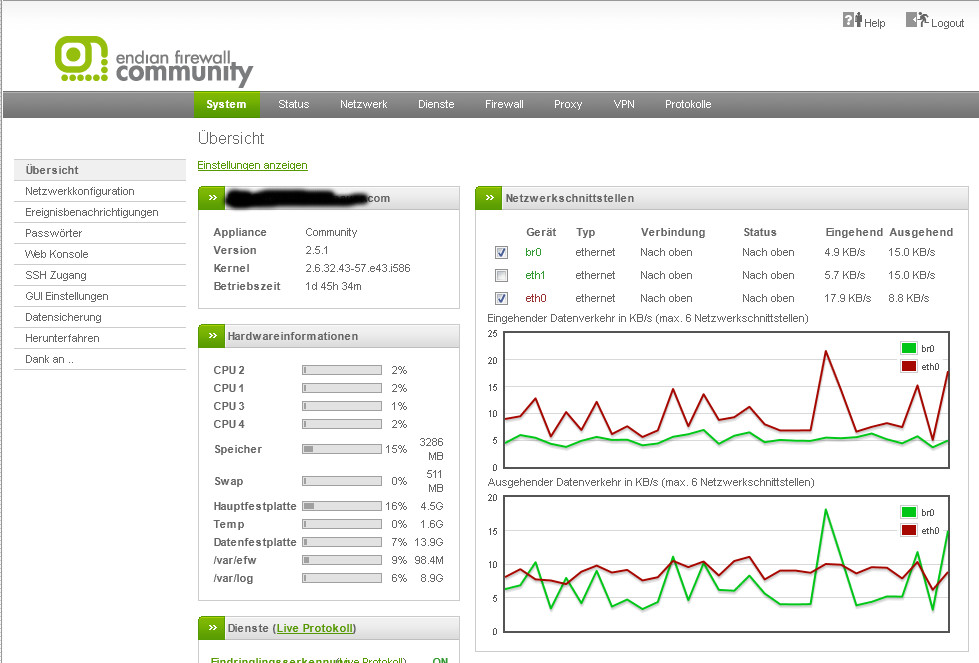Image resolution: width=979 pixels, height=663 pixels.
Task: Click the green br0 legend swatch in incoming chart
Action: [x=908, y=348]
